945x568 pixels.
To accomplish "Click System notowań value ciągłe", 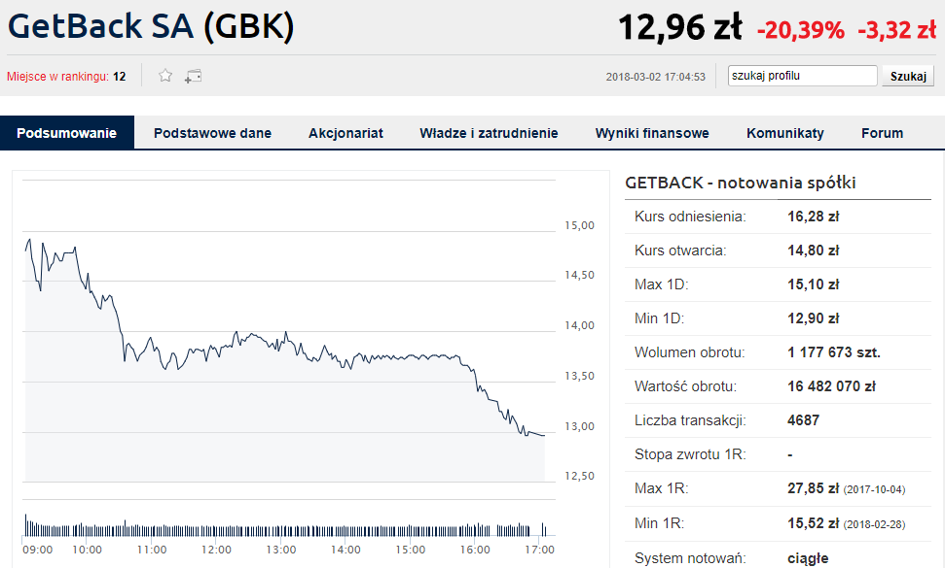I will point(808,558).
